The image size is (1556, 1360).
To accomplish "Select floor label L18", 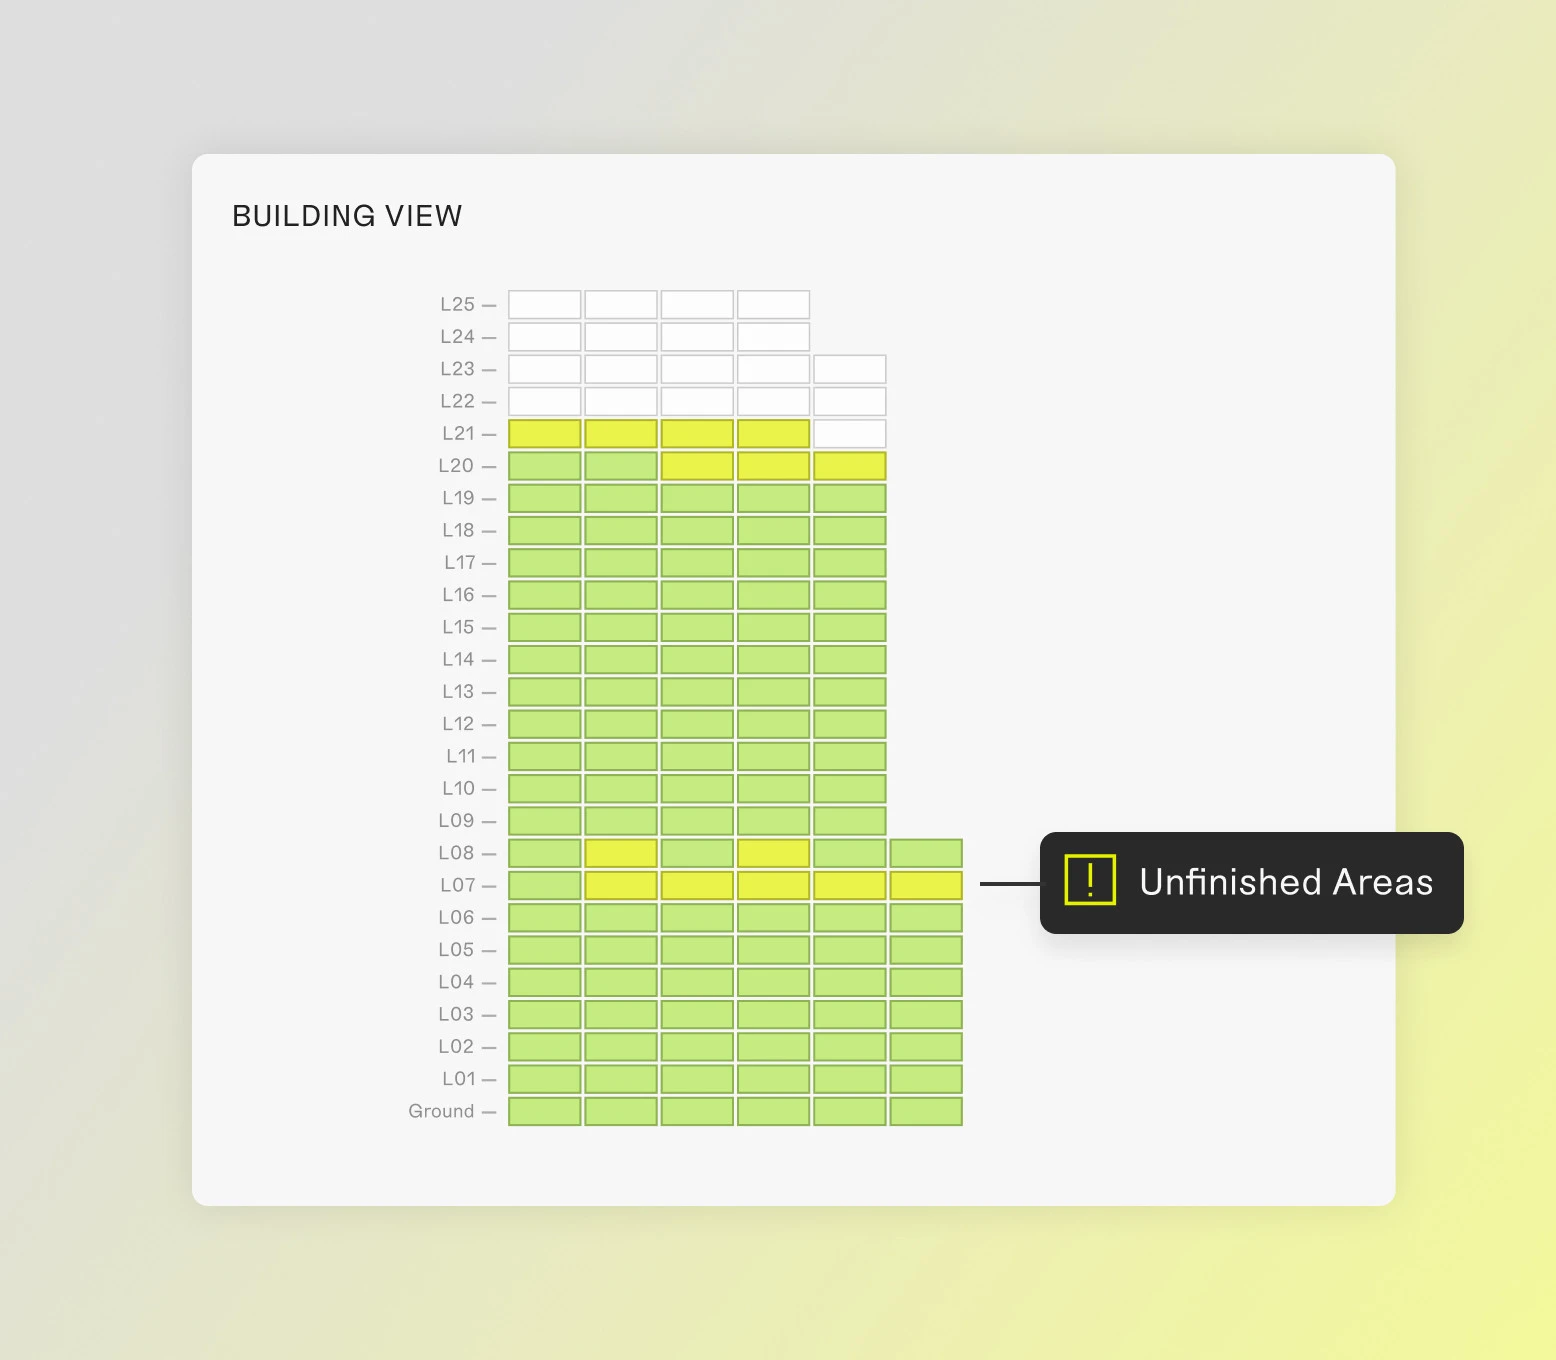I will pos(459,530).
